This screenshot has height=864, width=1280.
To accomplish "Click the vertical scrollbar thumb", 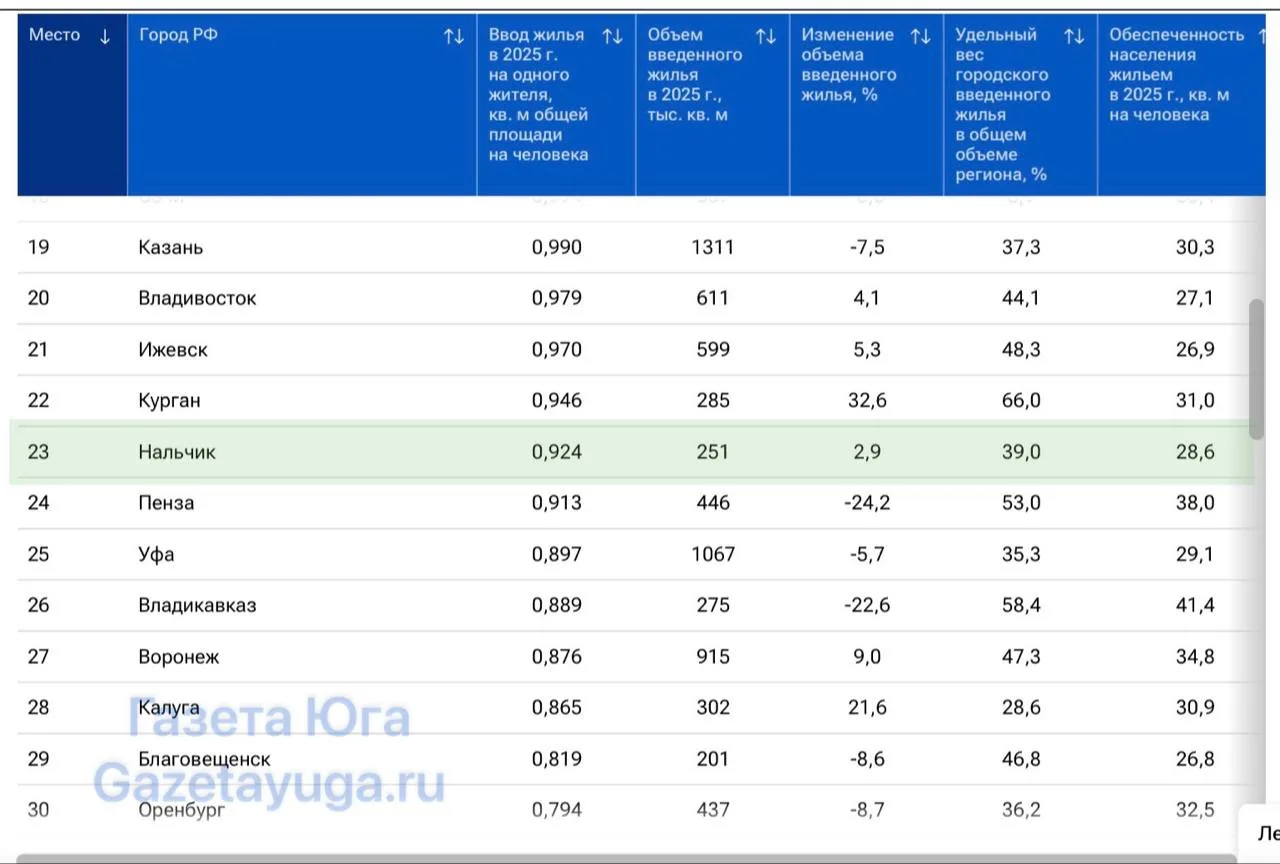I will 1257,369.
